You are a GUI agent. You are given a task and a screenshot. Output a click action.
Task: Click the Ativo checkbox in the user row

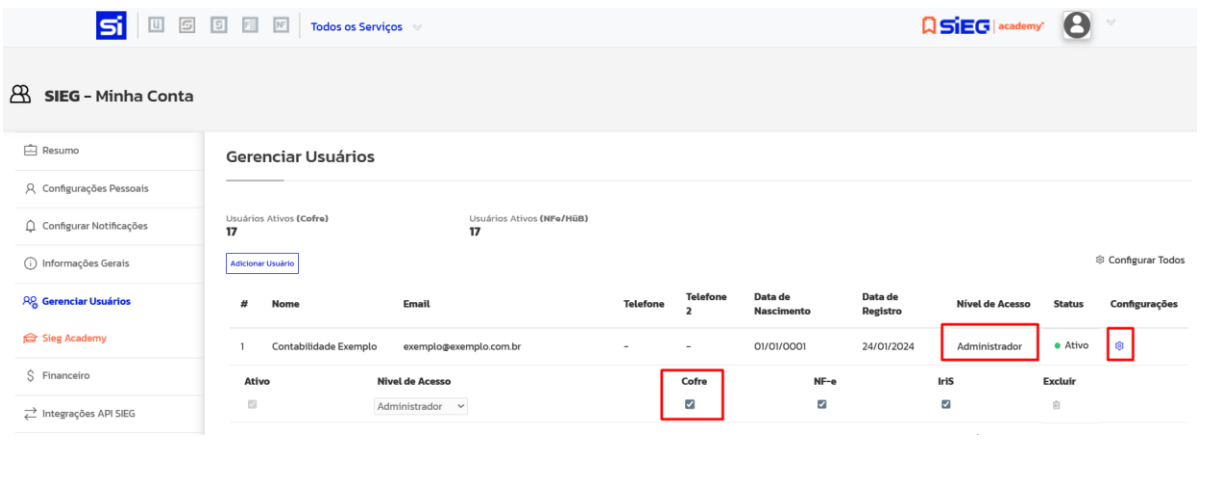[252, 405]
